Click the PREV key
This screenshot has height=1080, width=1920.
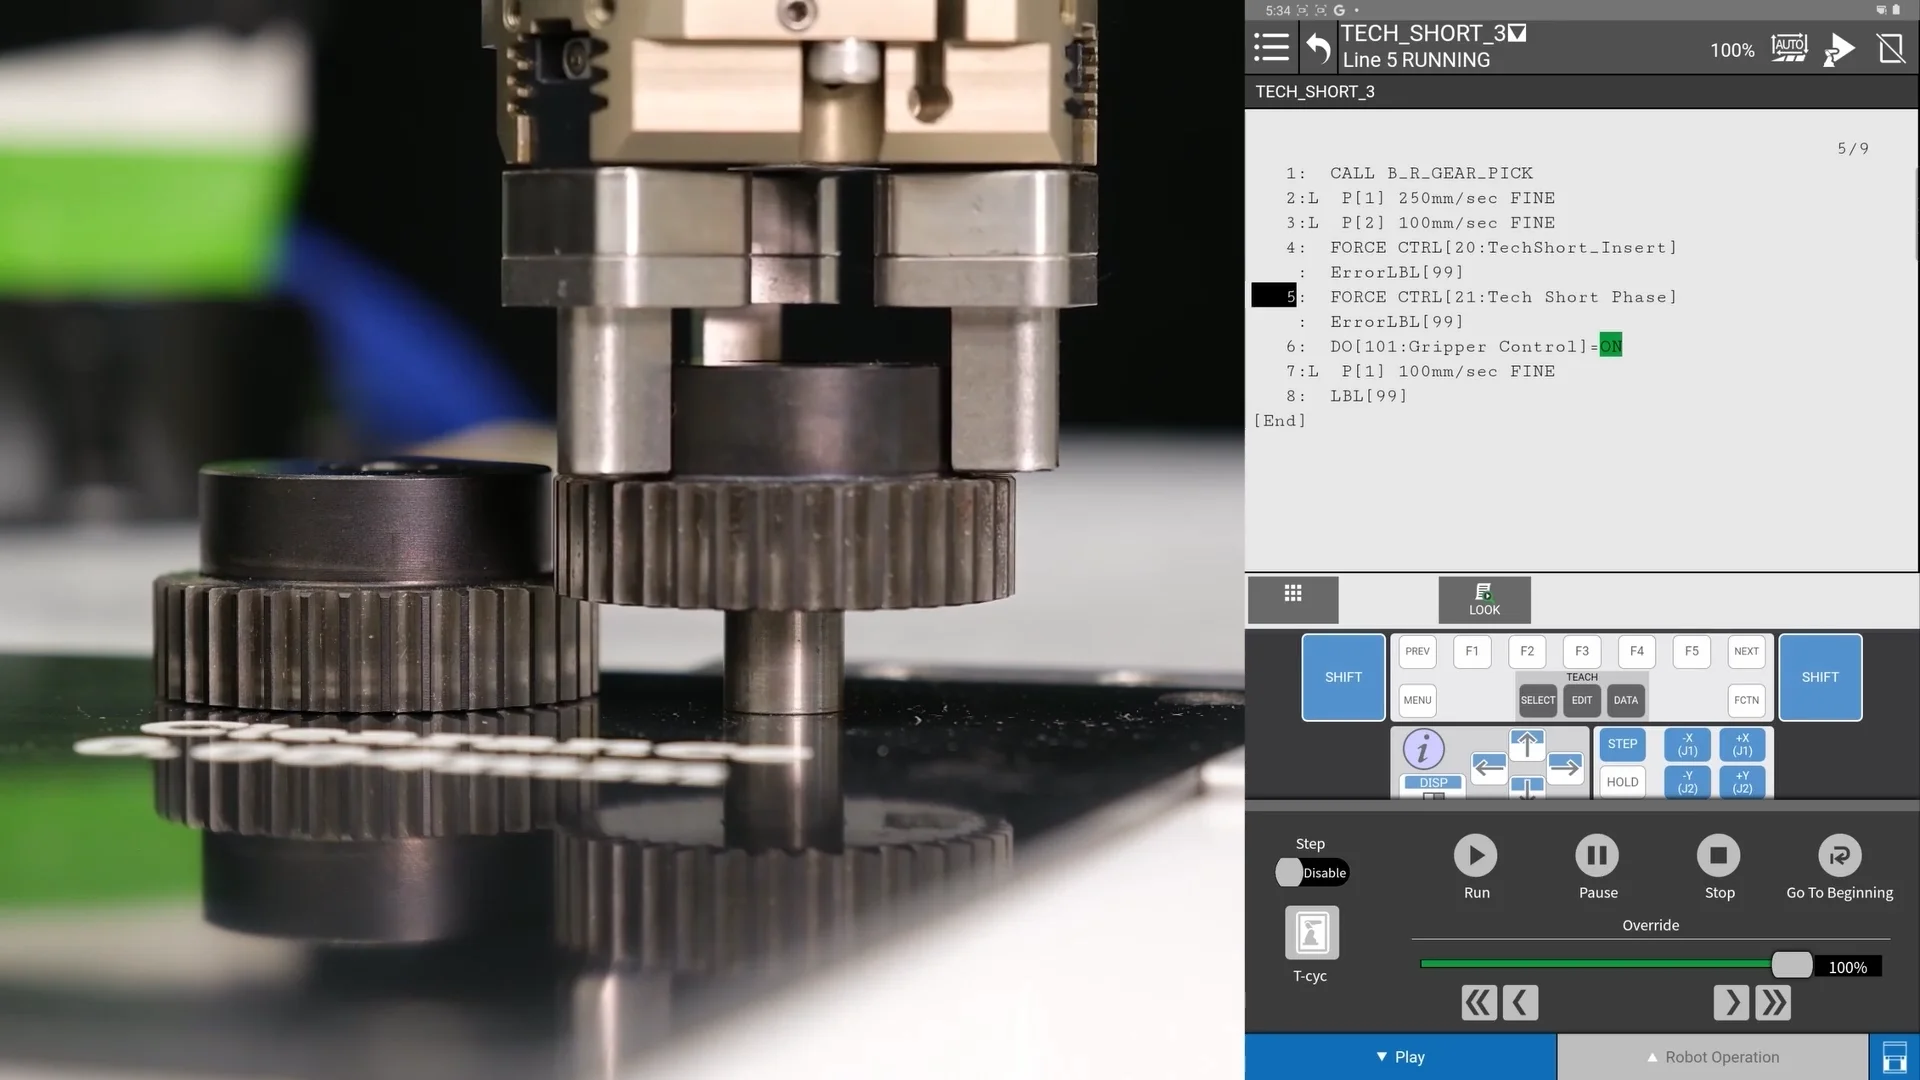(x=1417, y=651)
